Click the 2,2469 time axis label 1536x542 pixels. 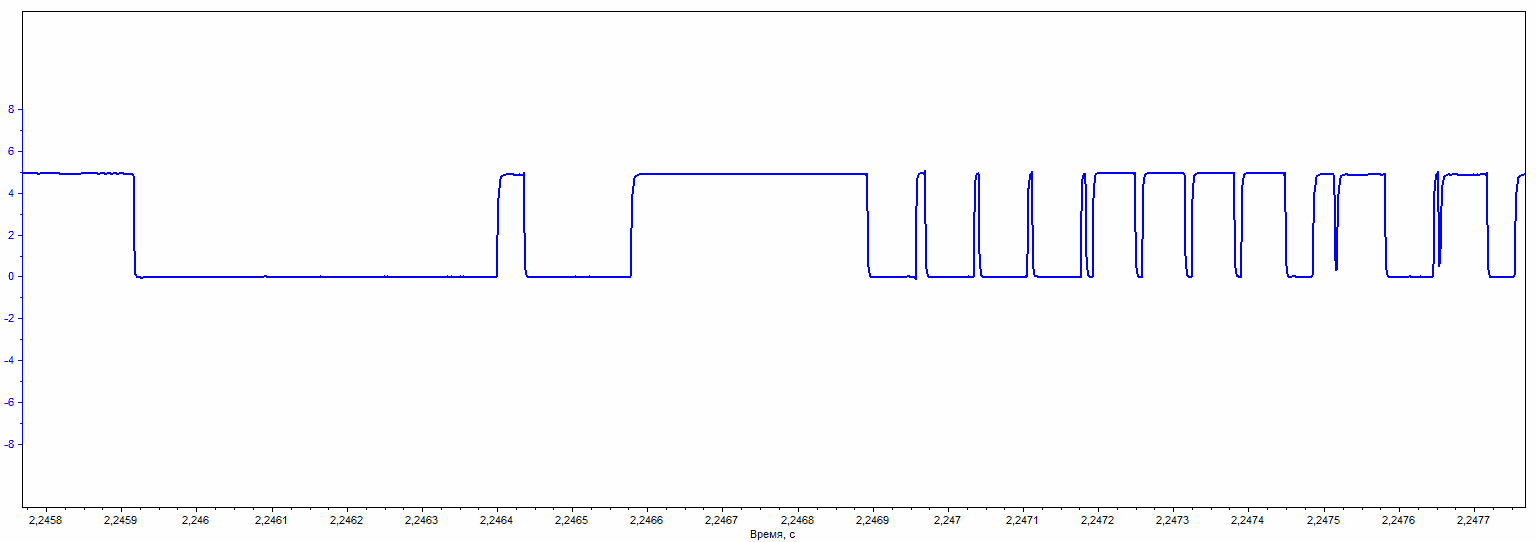pyautogui.click(x=872, y=521)
